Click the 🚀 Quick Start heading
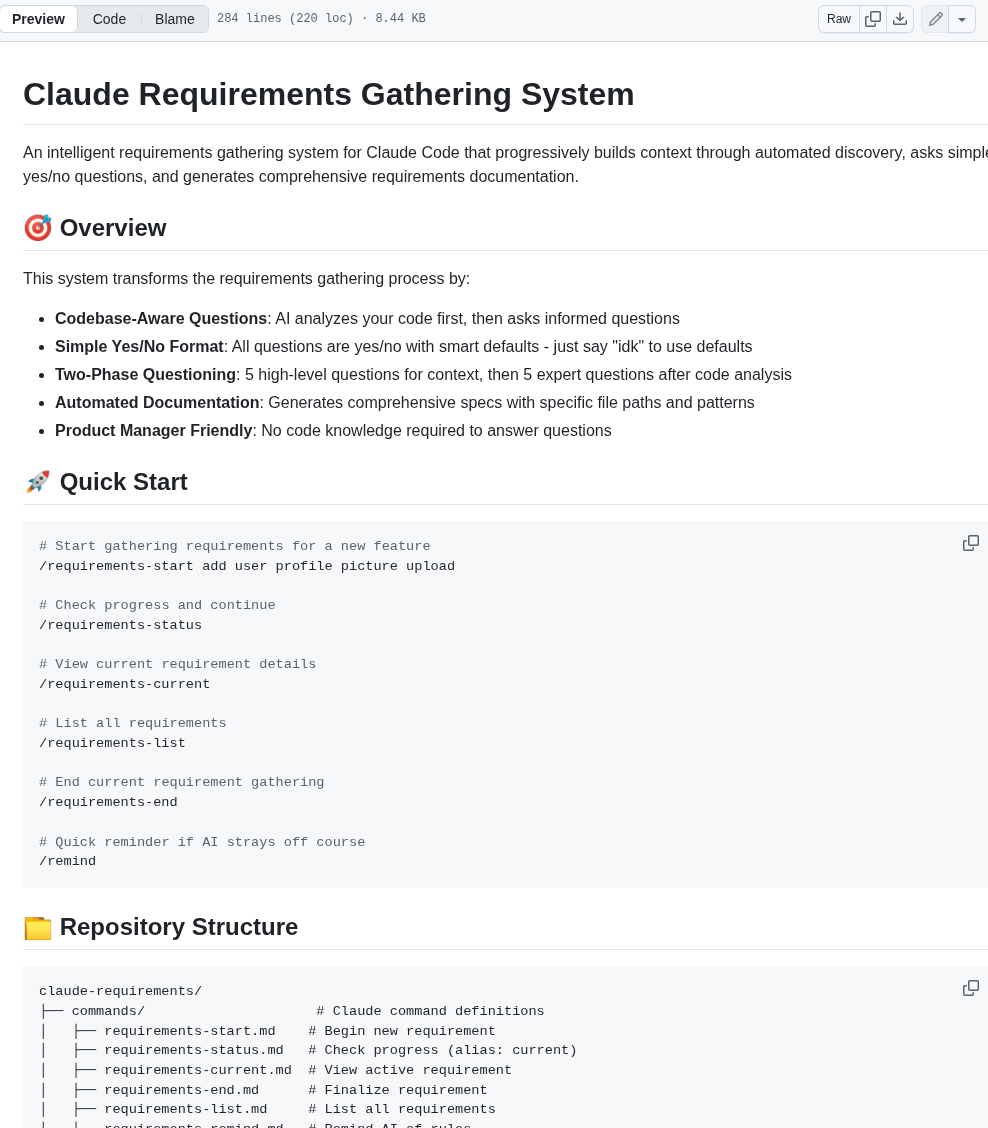This screenshot has height=1128, width=988. click(x=105, y=481)
